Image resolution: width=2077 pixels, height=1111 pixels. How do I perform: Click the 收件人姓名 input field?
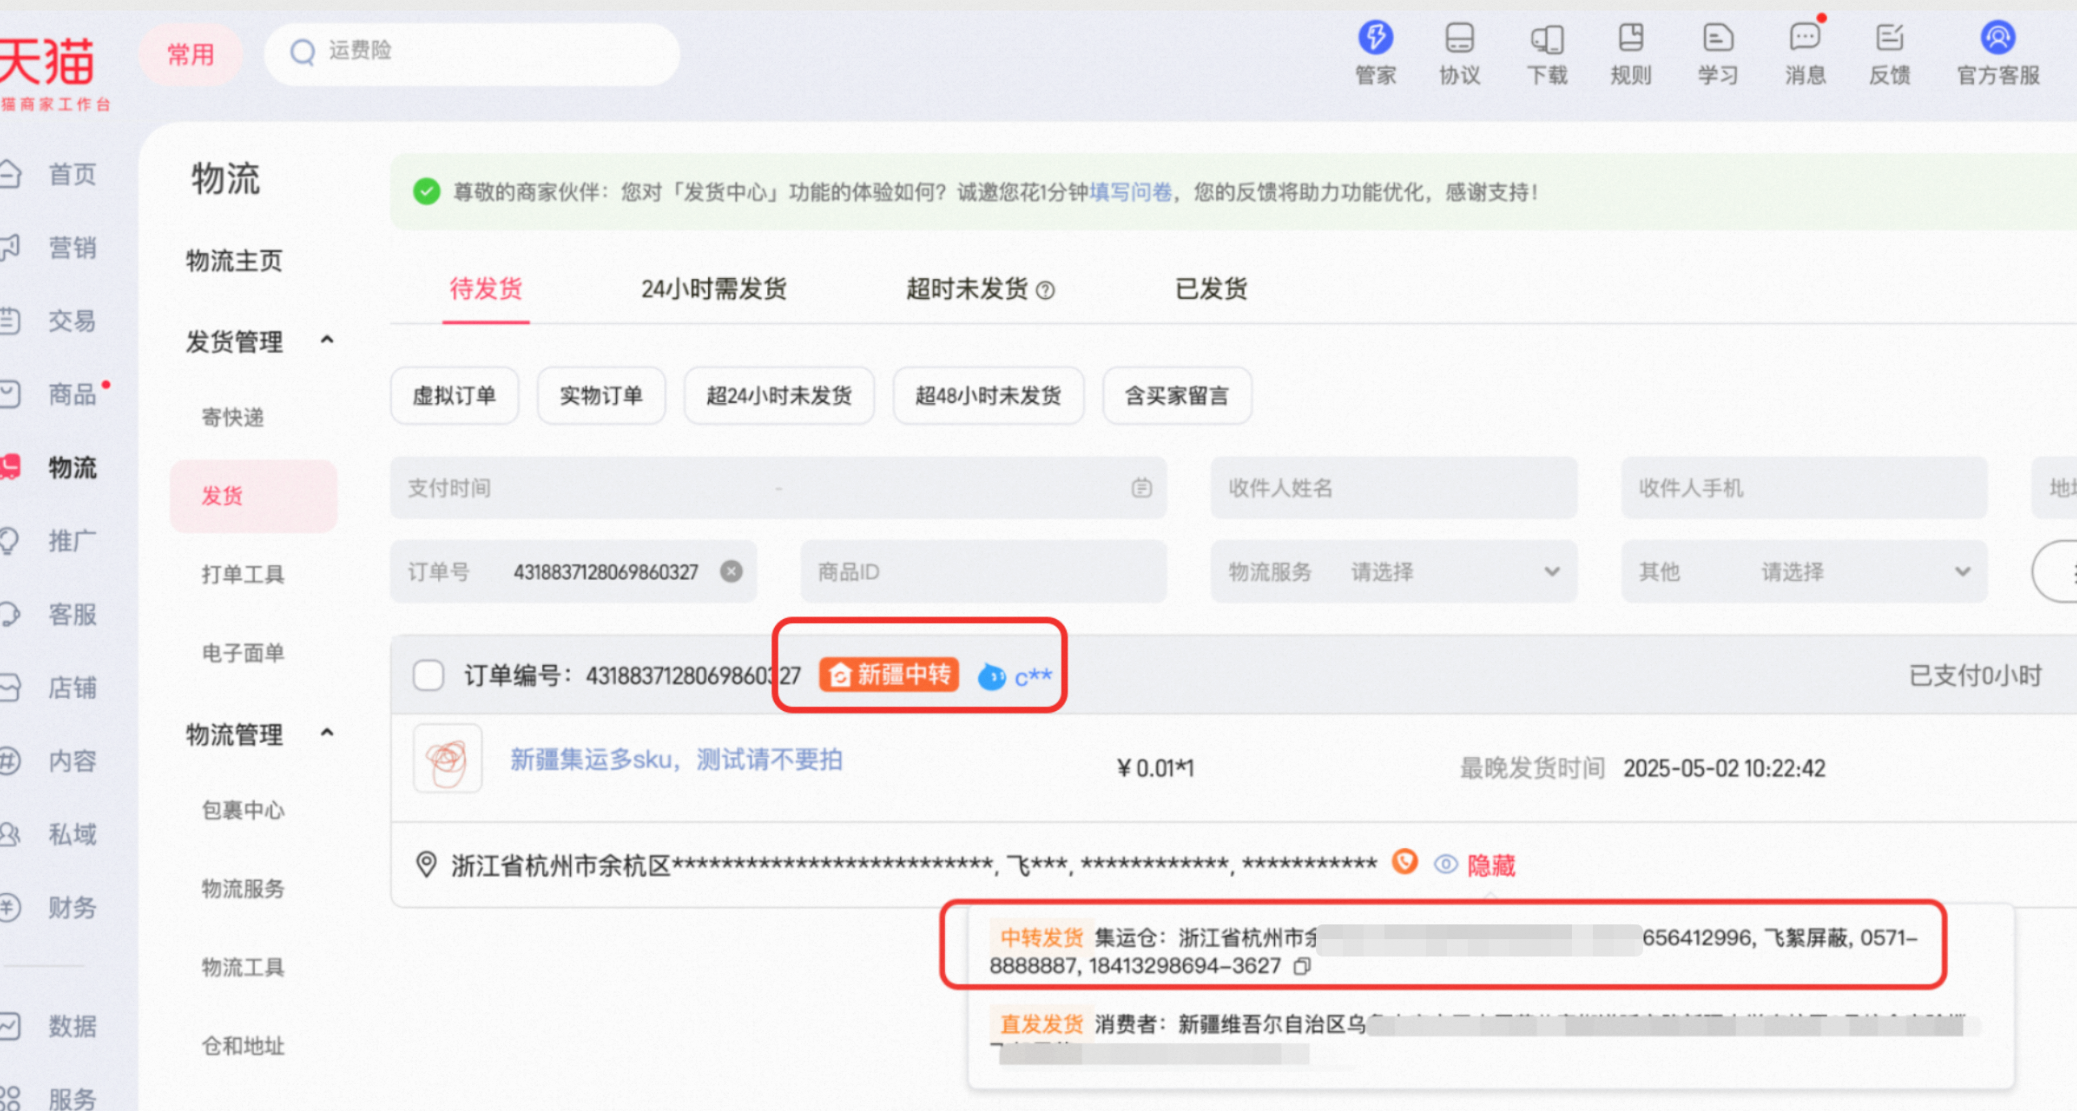1393,488
